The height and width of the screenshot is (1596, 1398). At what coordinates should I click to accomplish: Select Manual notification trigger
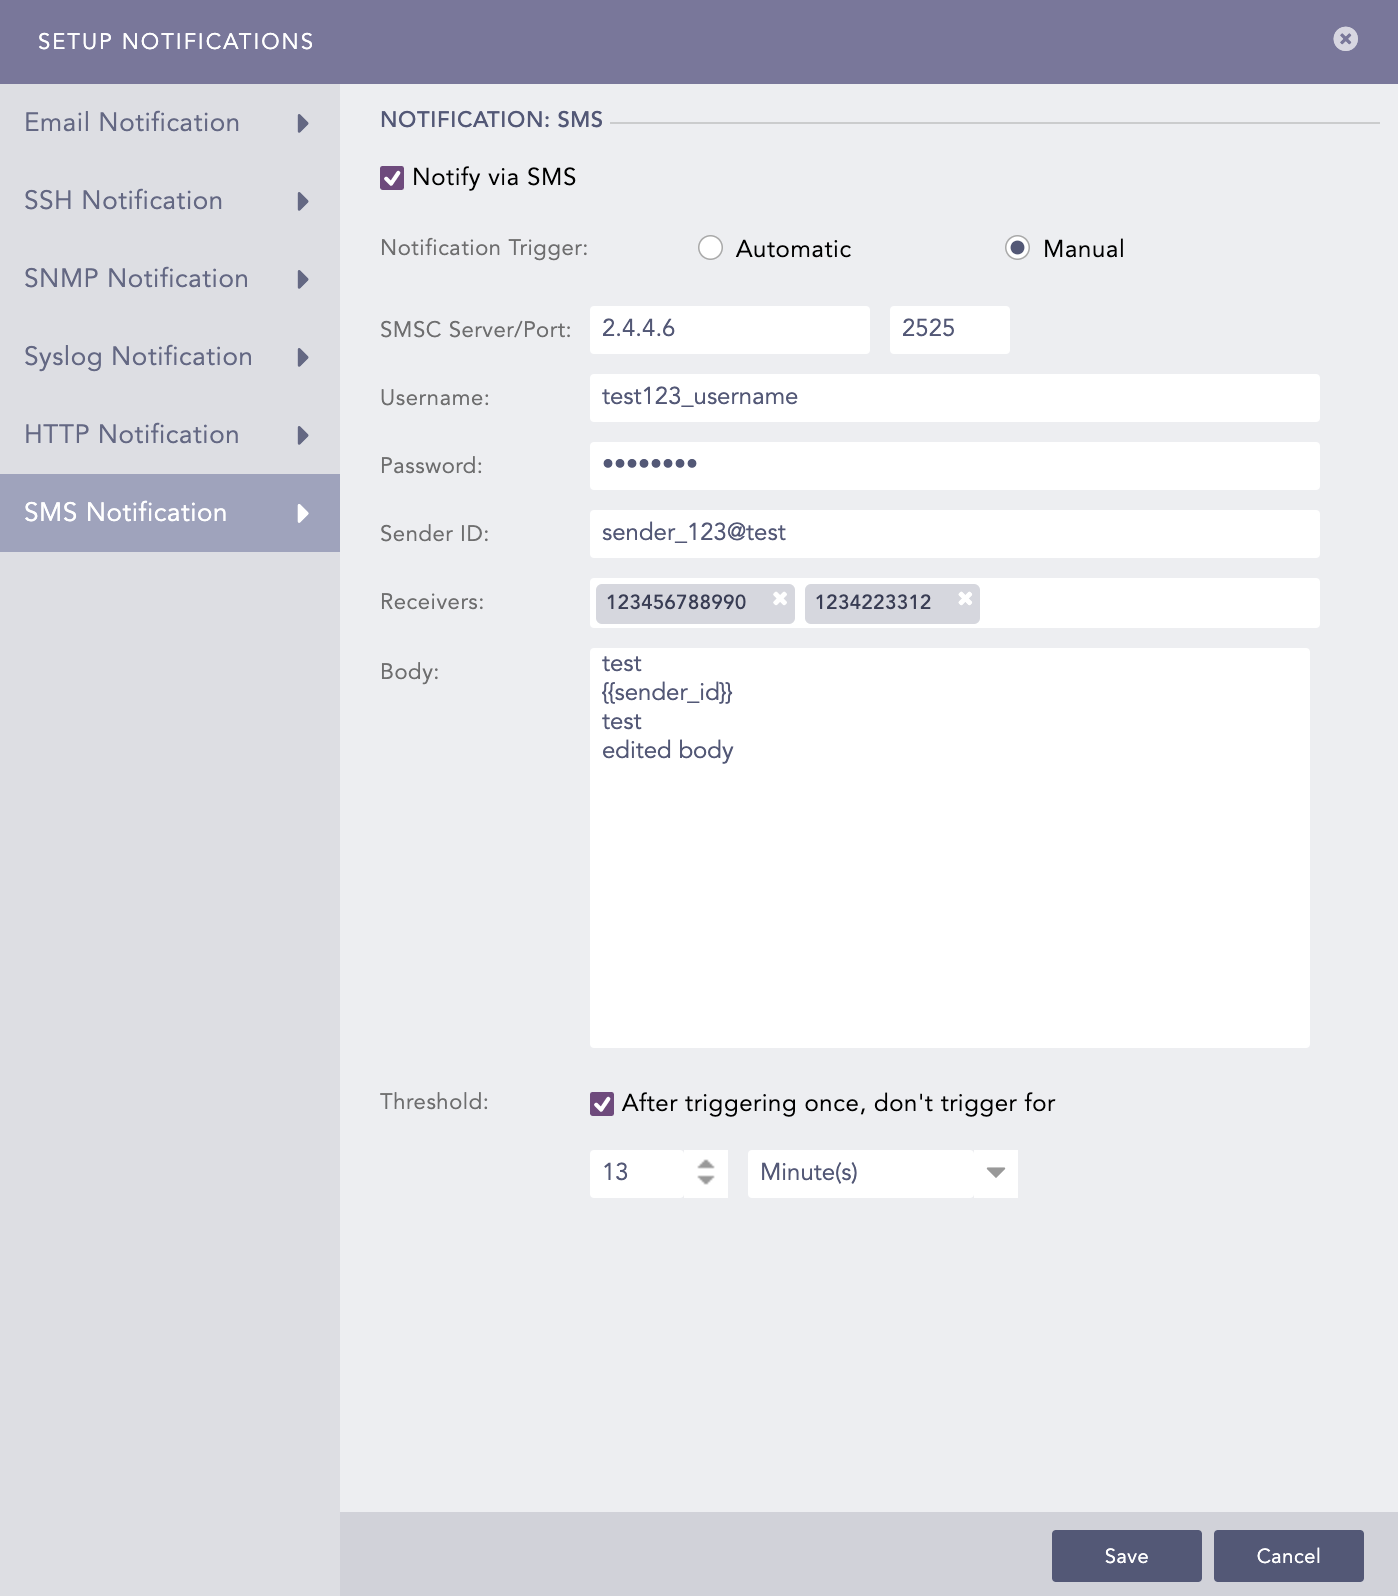[1017, 248]
